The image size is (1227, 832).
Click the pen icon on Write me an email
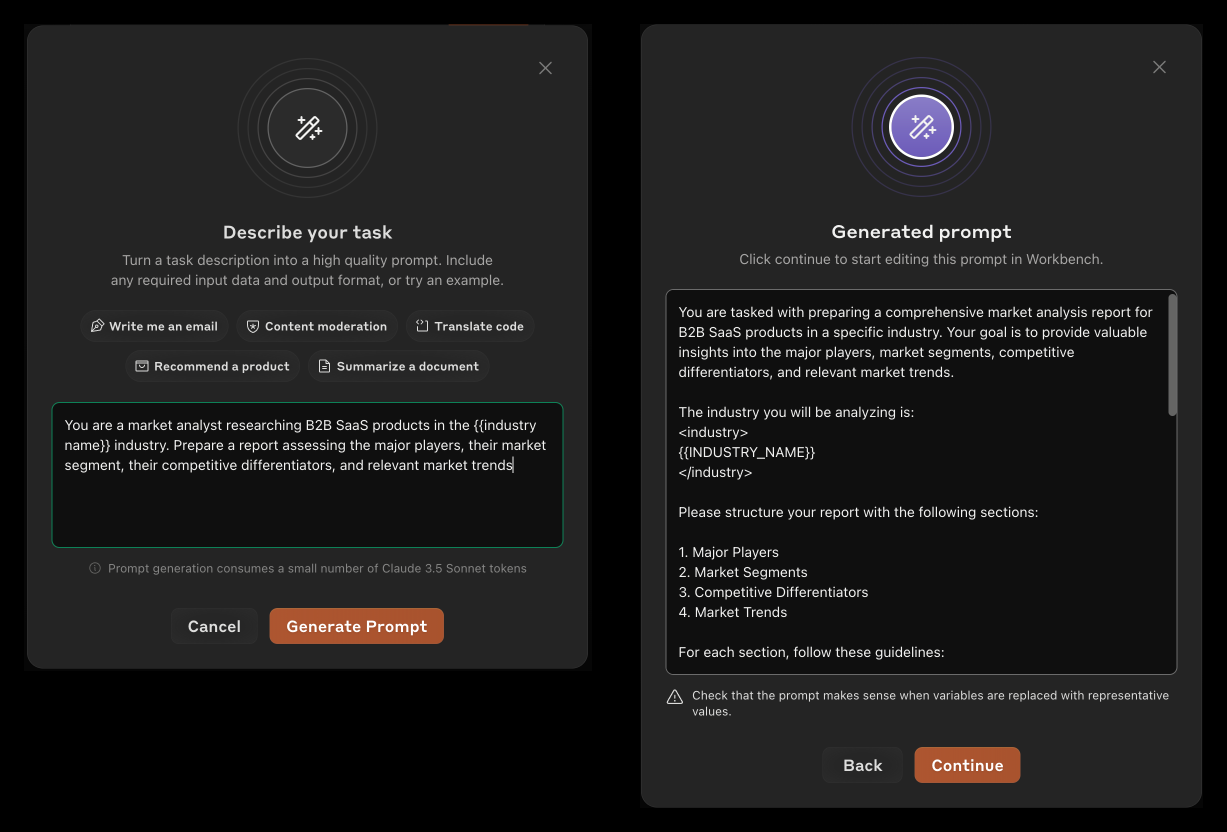(x=97, y=326)
